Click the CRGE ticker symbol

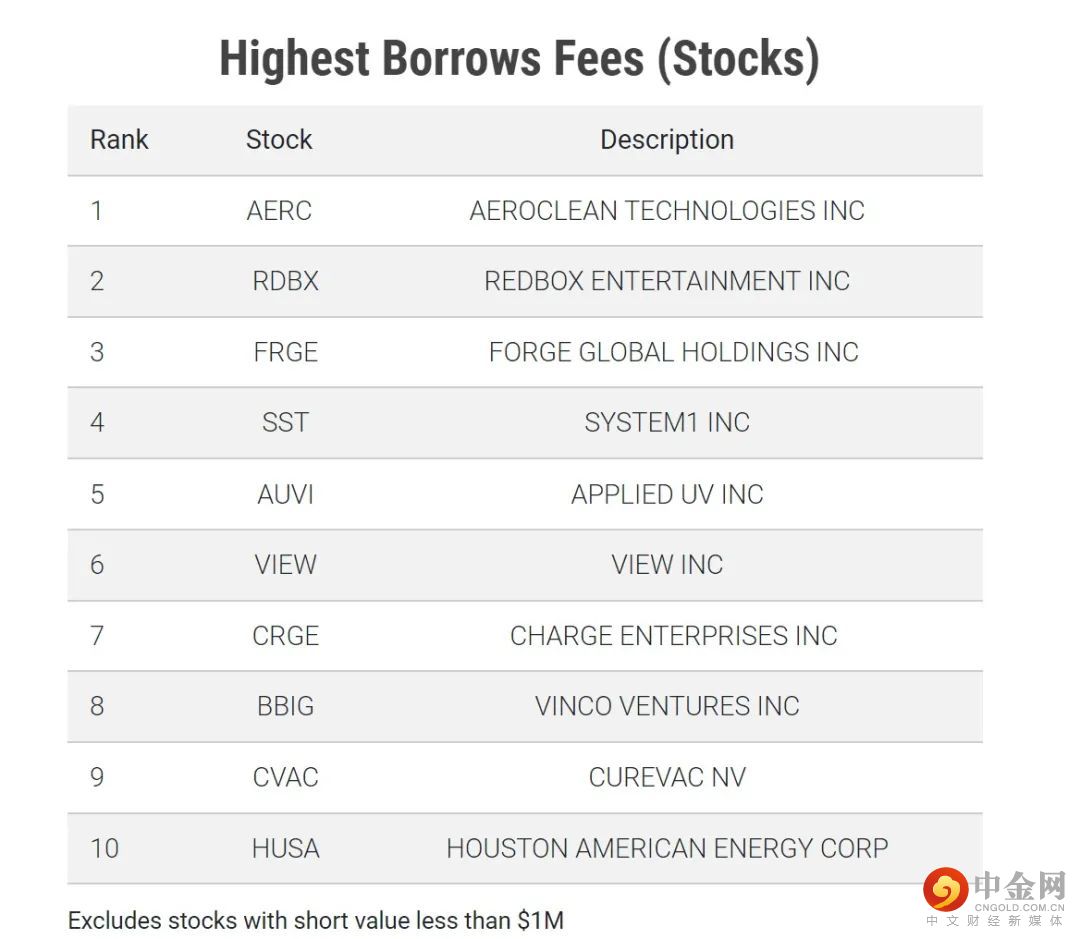pyautogui.click(x=285, y=636)
